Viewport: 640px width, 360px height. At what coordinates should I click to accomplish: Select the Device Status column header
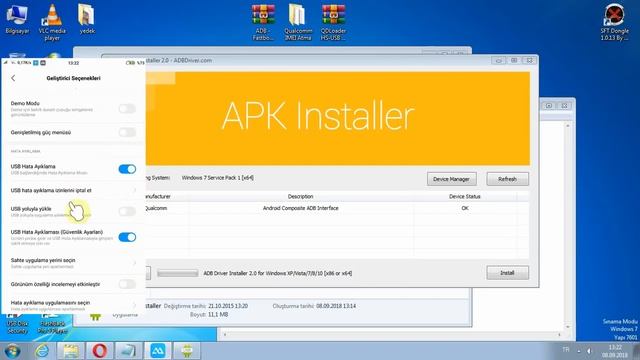tap(464, 196)
